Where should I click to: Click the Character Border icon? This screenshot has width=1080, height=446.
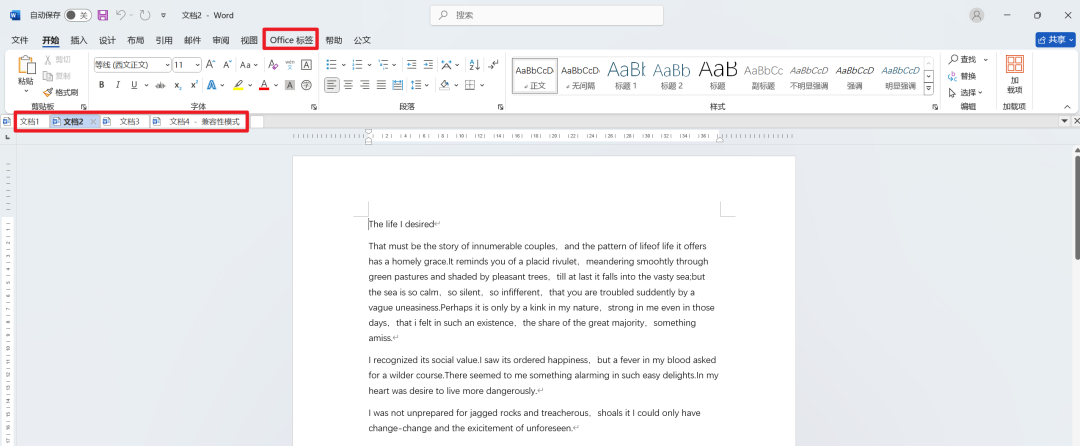307,65
